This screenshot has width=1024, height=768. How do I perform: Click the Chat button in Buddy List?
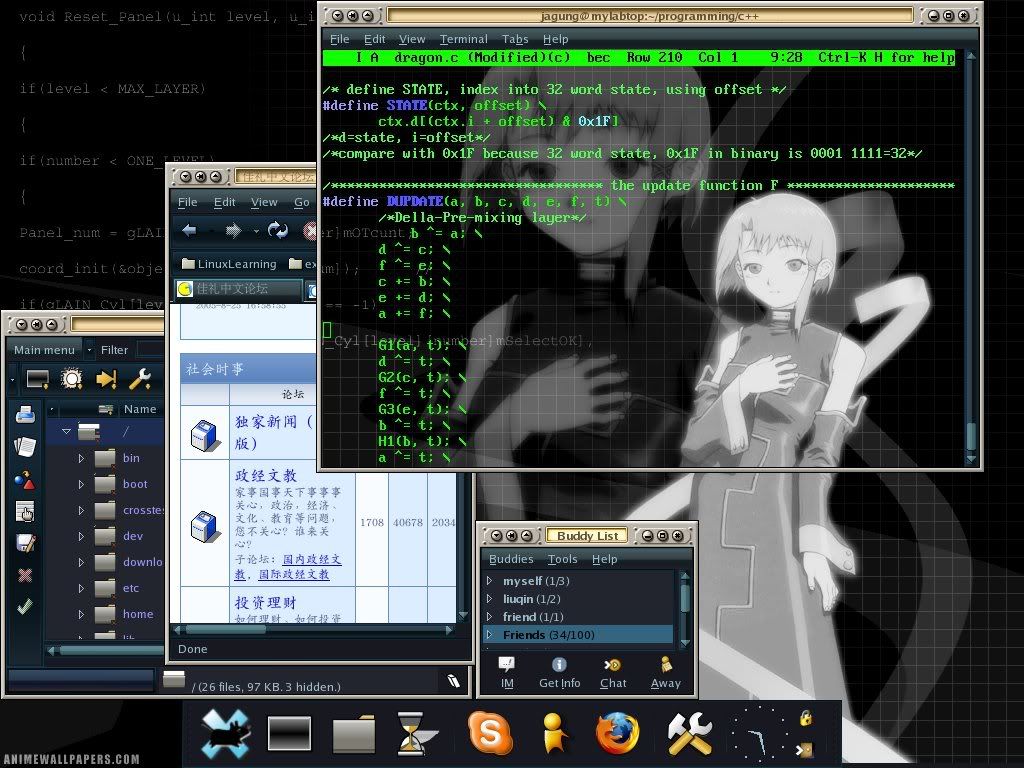613,673
